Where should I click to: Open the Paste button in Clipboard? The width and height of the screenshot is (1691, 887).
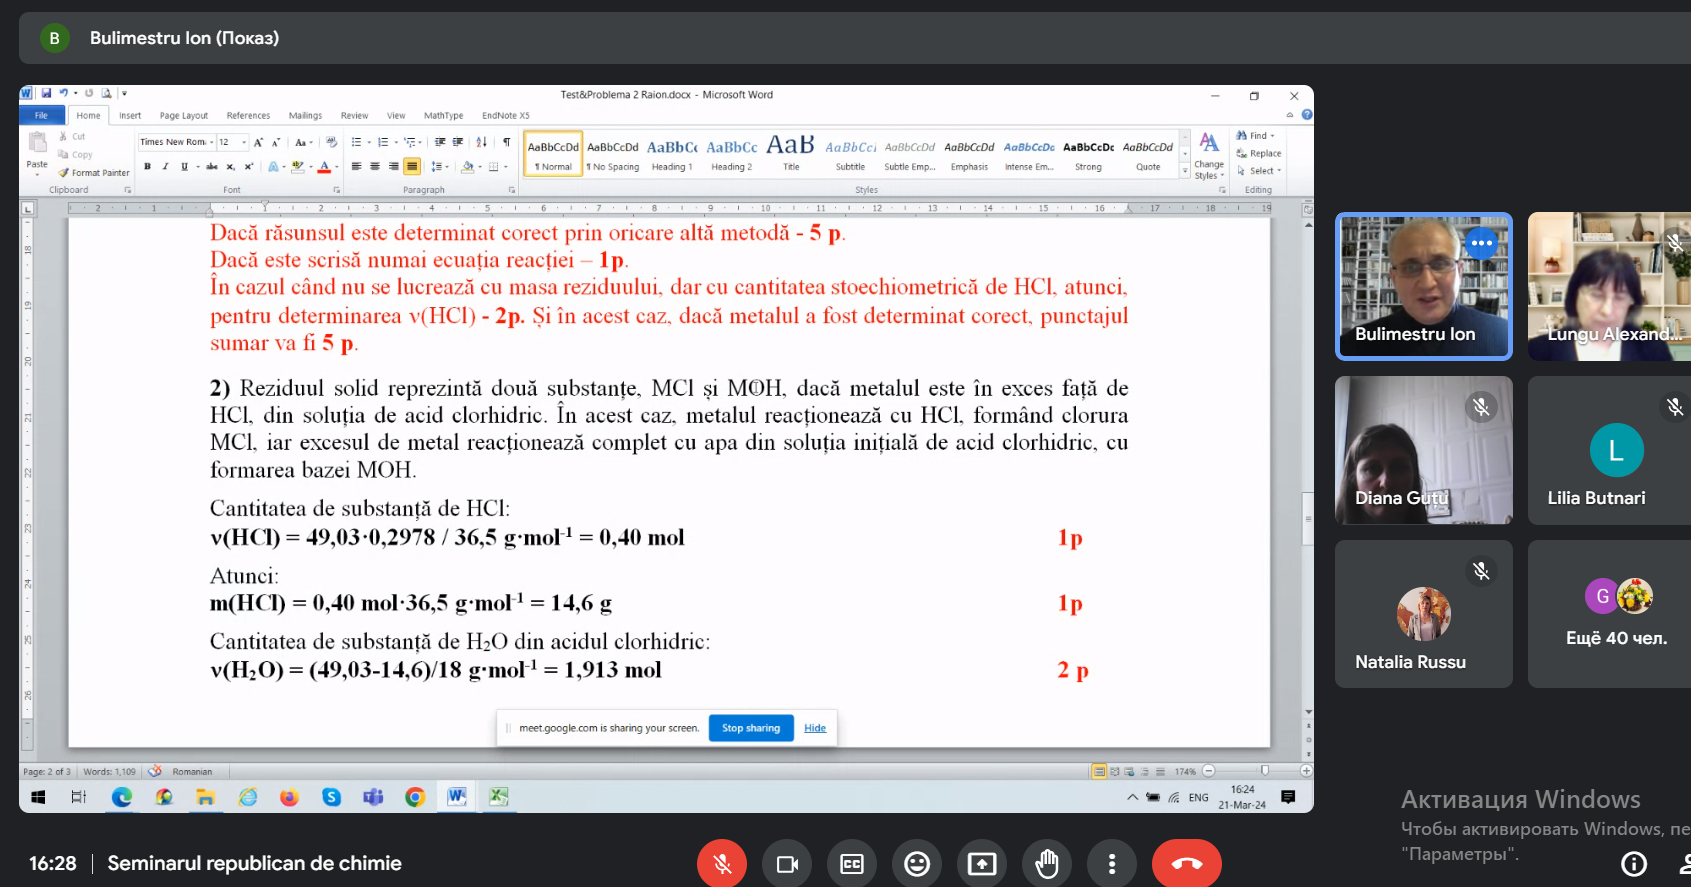pyautogui.click(x=37, y=152)
